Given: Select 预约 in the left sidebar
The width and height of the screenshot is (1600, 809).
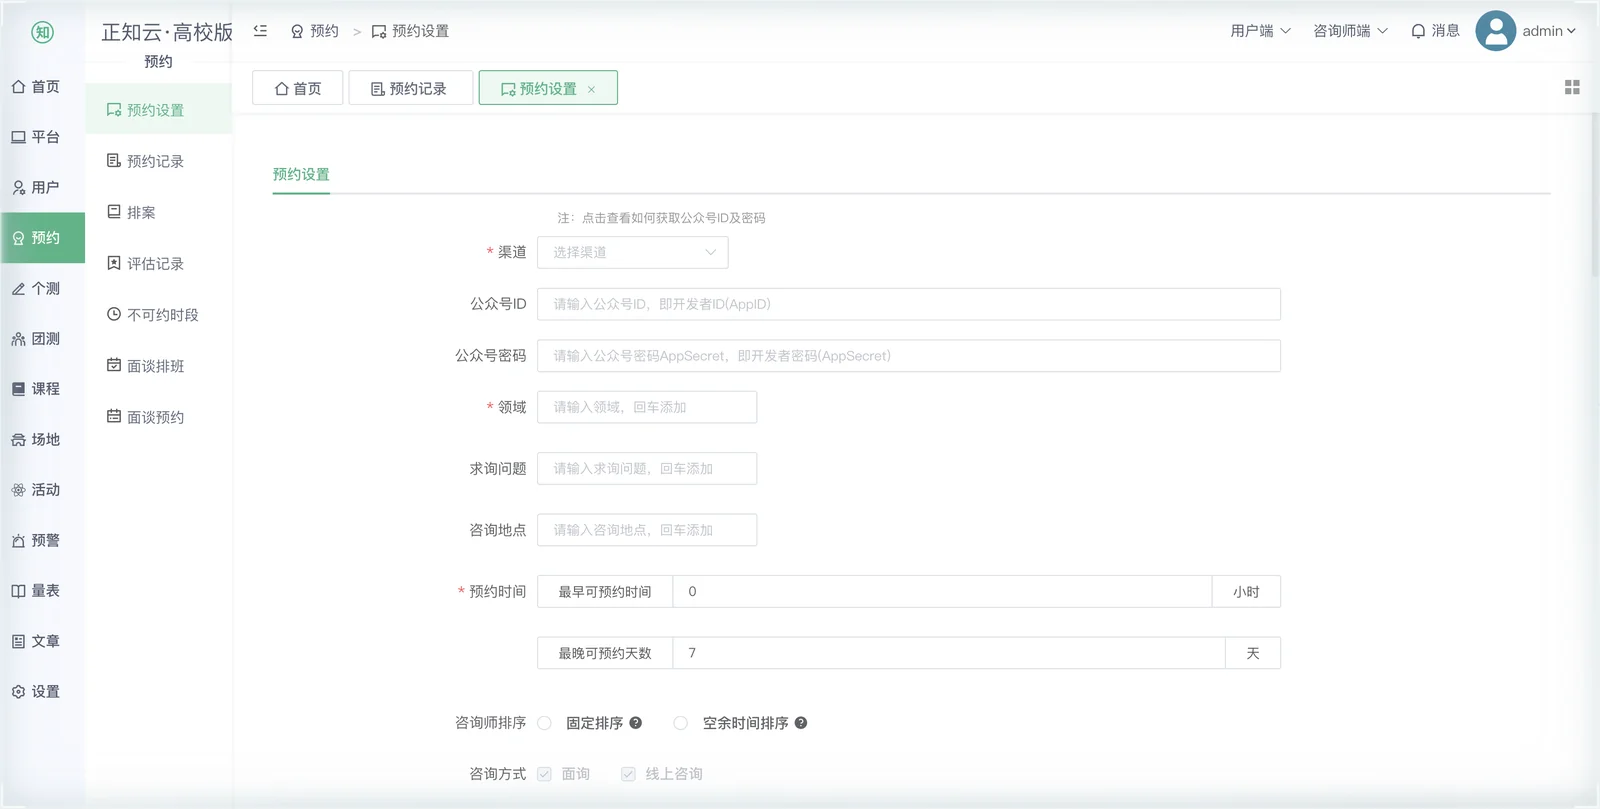Looking at the screenshot, I should click(42, 238).
